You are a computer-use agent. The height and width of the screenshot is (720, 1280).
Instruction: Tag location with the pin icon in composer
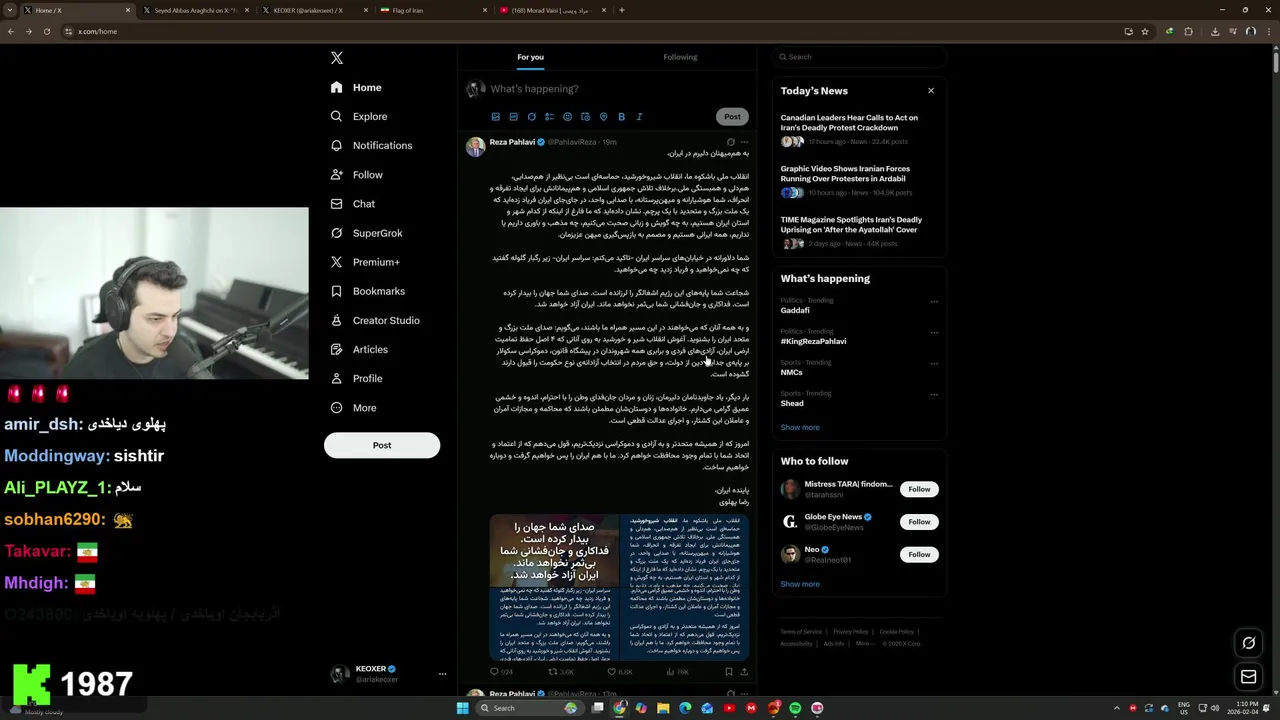coord(603,117)
